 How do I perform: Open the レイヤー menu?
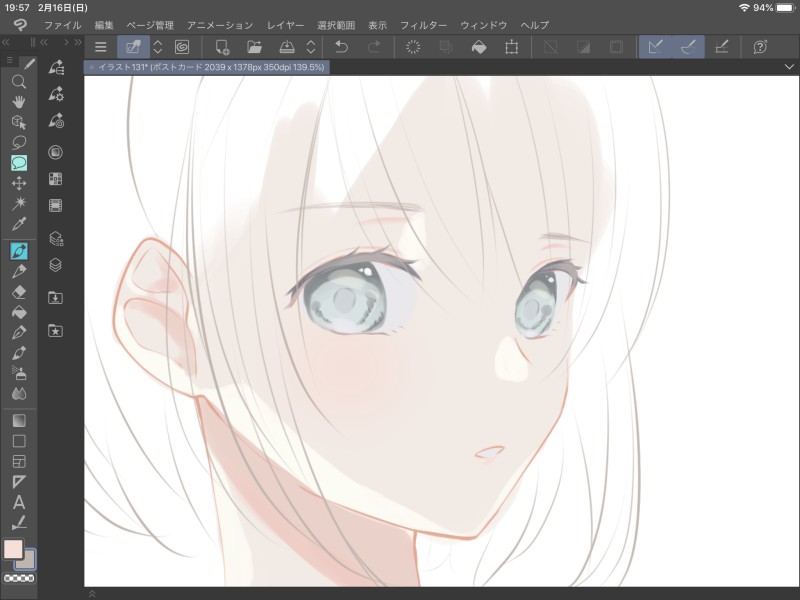pyautogui.click(x=285, y=25)
